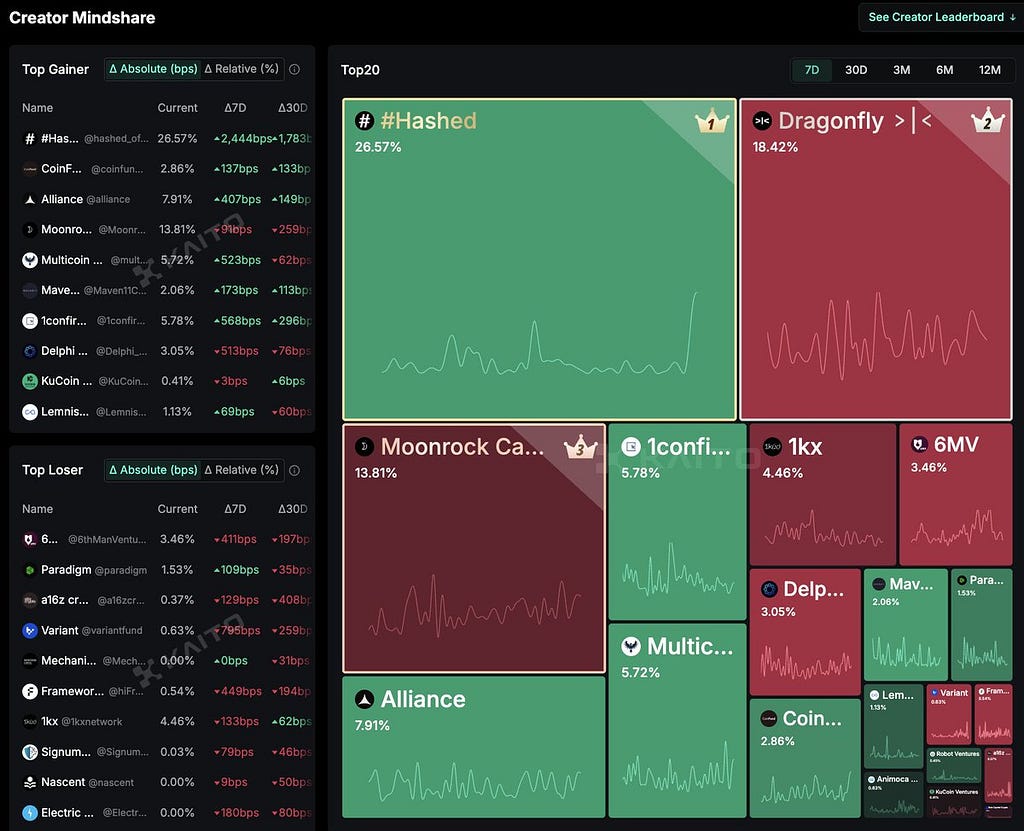Click the rank 1 crown on #Hashed tile
1024x831 pixels.
[711, 121]
